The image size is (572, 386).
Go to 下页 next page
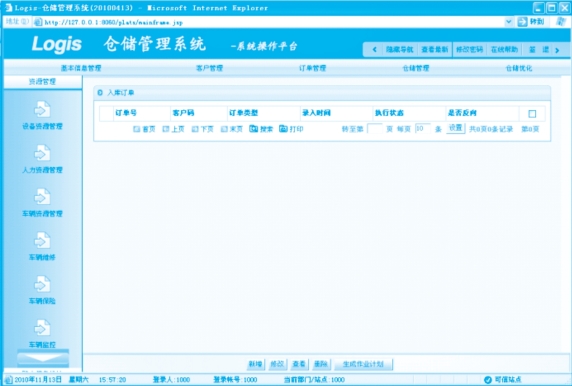click(202, 129)
